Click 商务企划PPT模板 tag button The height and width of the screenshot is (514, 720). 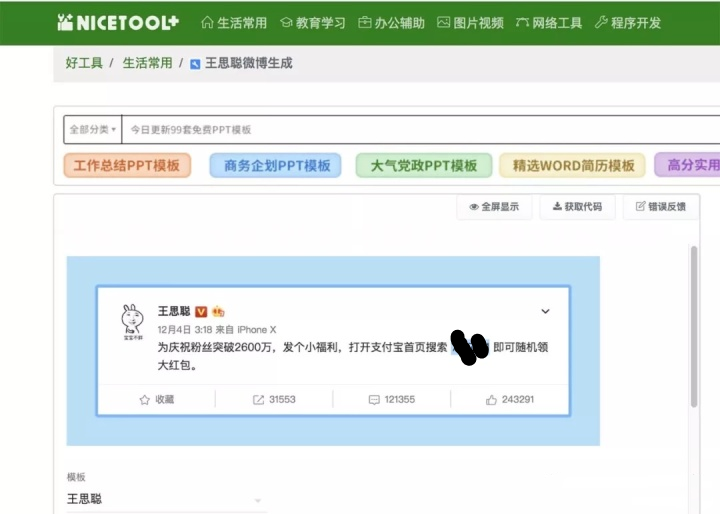pyautogui.click(x=276, y=165)
